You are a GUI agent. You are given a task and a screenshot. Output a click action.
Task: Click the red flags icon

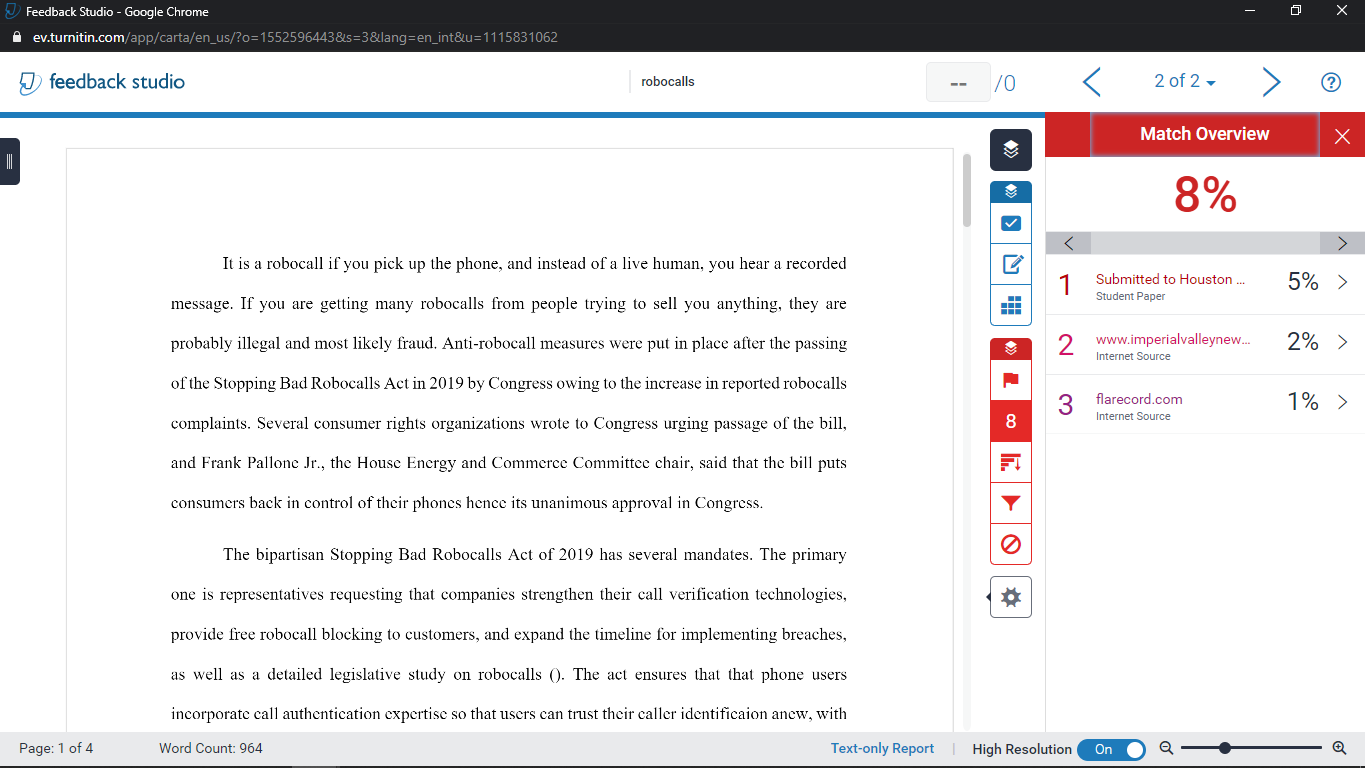1010,380
